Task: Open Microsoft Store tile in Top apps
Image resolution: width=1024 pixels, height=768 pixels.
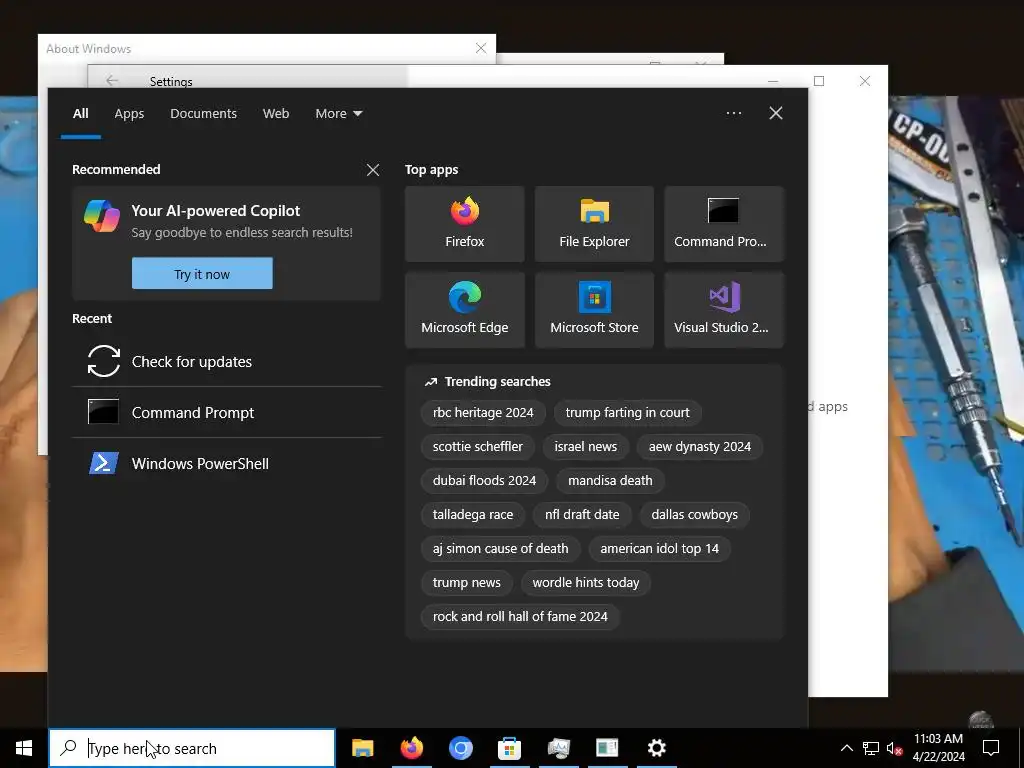Action: [x=594, y=310]
